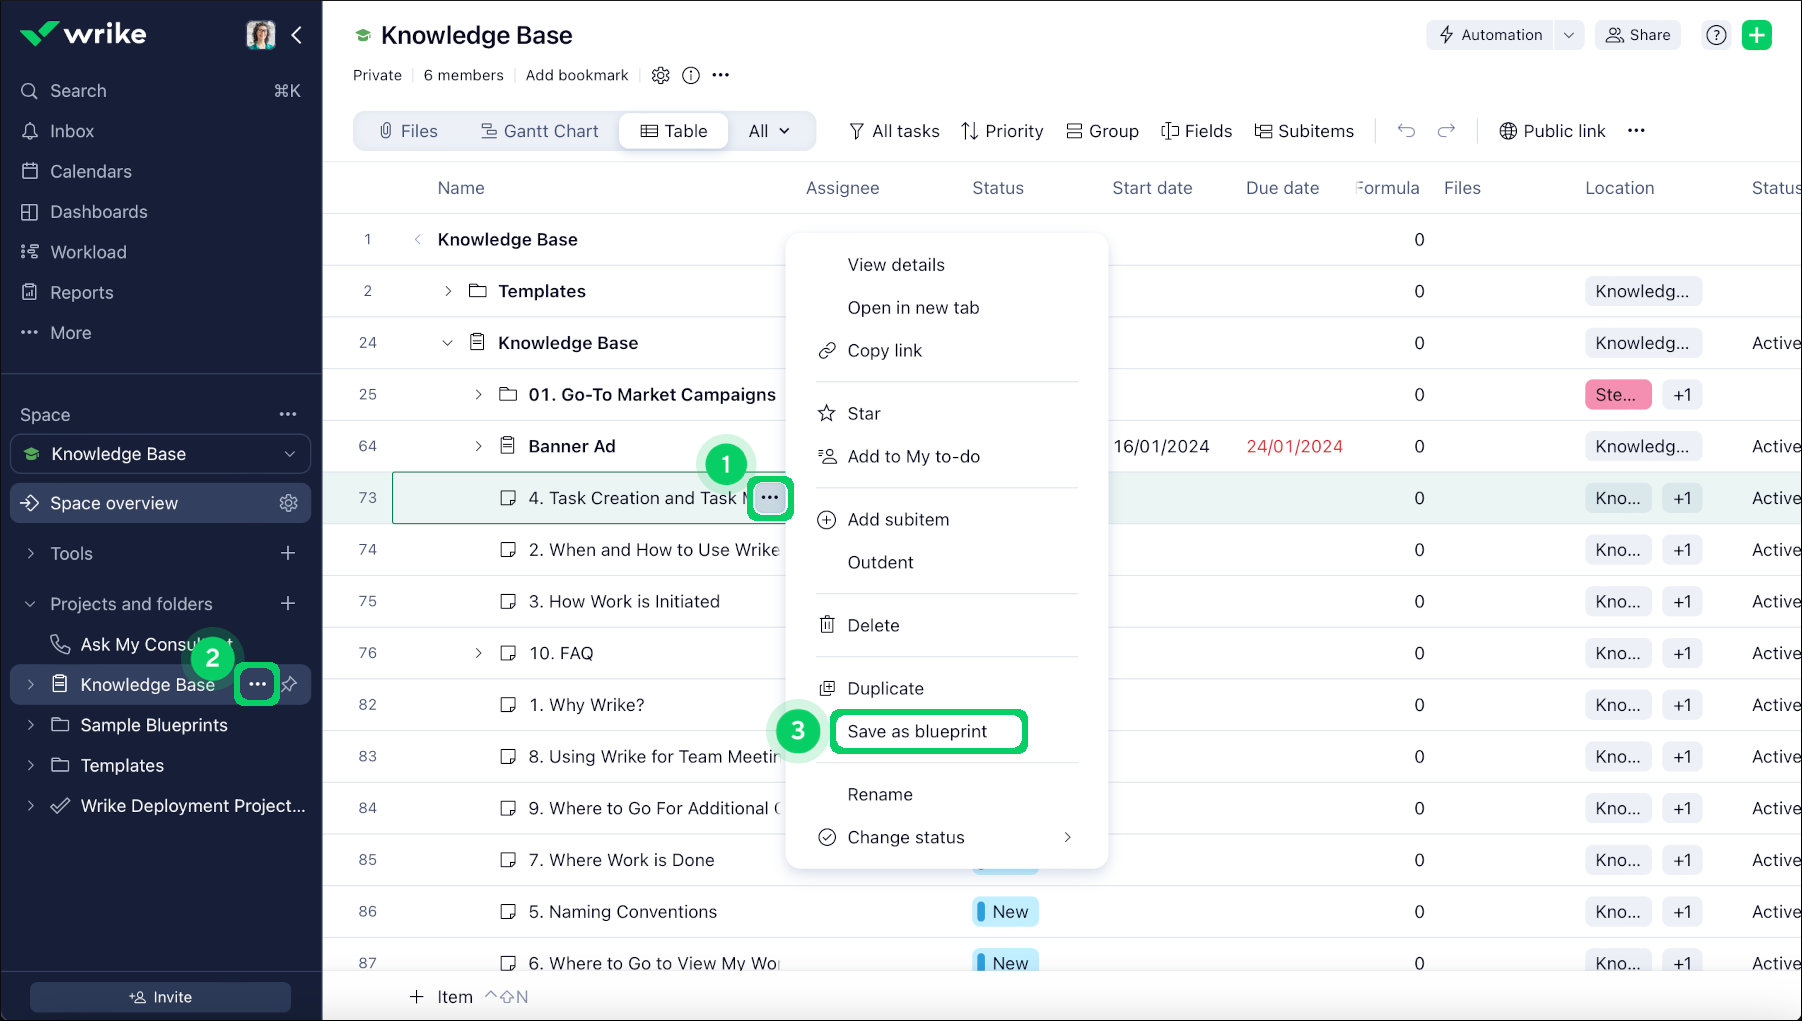Screen dimensions: 1802x1021
Task: Switch to the Gantt Chart tab
Action: click(x=539, y=131)
